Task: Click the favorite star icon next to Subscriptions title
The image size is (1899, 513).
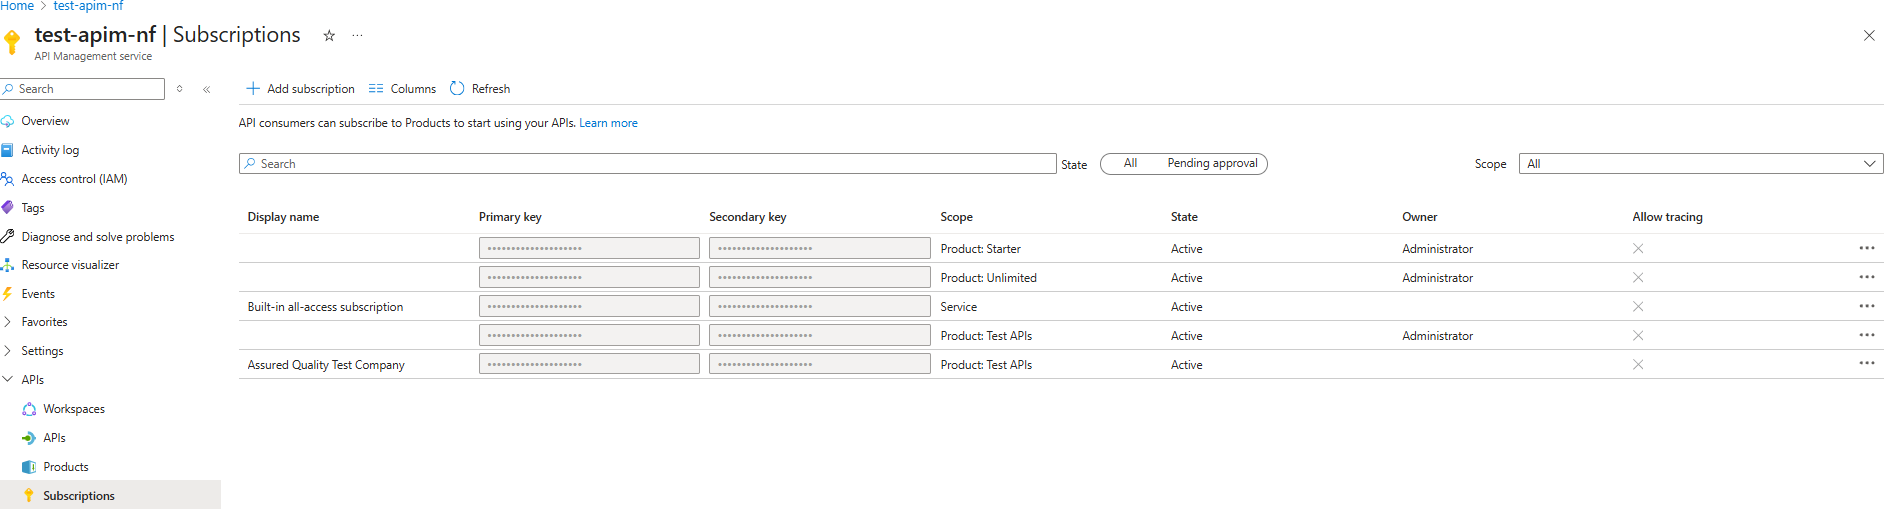Action: [x=329, y=35]
